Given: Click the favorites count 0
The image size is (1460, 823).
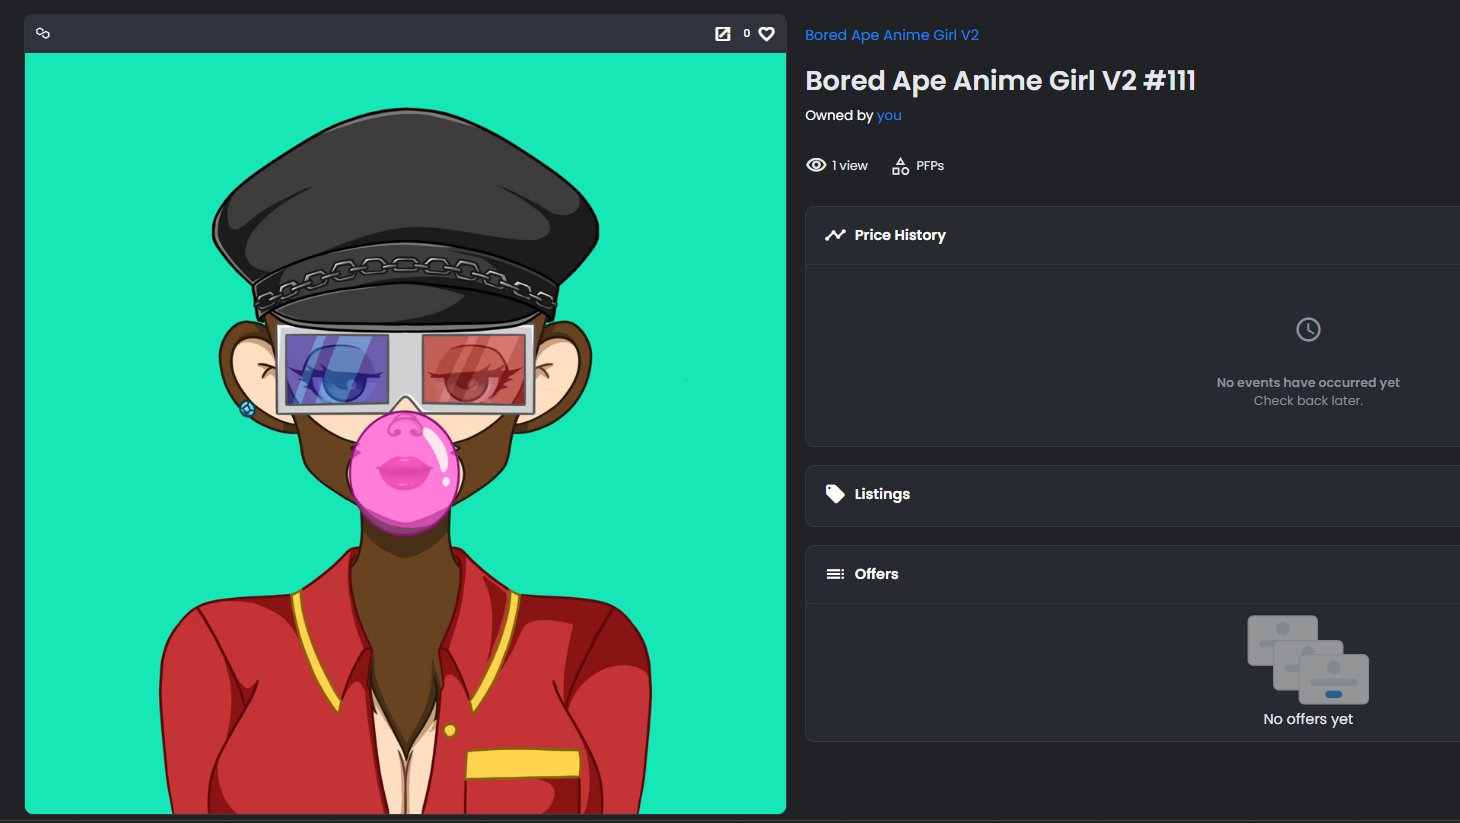Looking at the screenshot, I should click(x=747, y=34).
